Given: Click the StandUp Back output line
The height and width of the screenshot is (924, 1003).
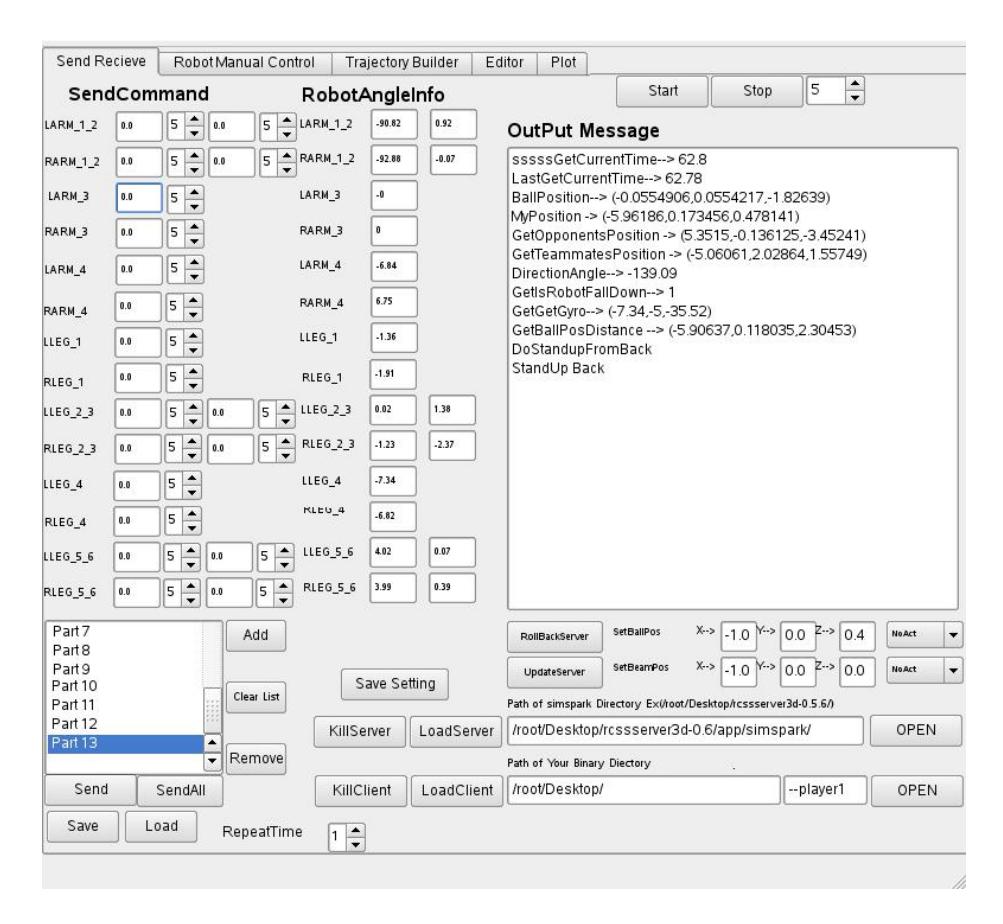Looking at the screenshot, I should click(558, 369).
